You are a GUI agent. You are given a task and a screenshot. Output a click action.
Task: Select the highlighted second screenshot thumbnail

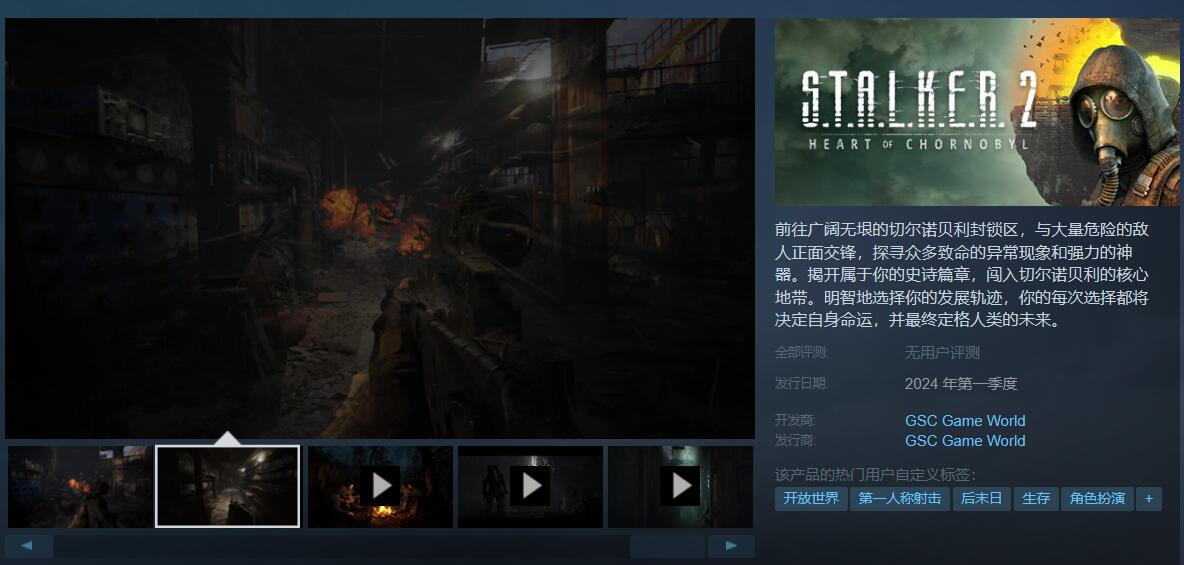tap(227, 486)
